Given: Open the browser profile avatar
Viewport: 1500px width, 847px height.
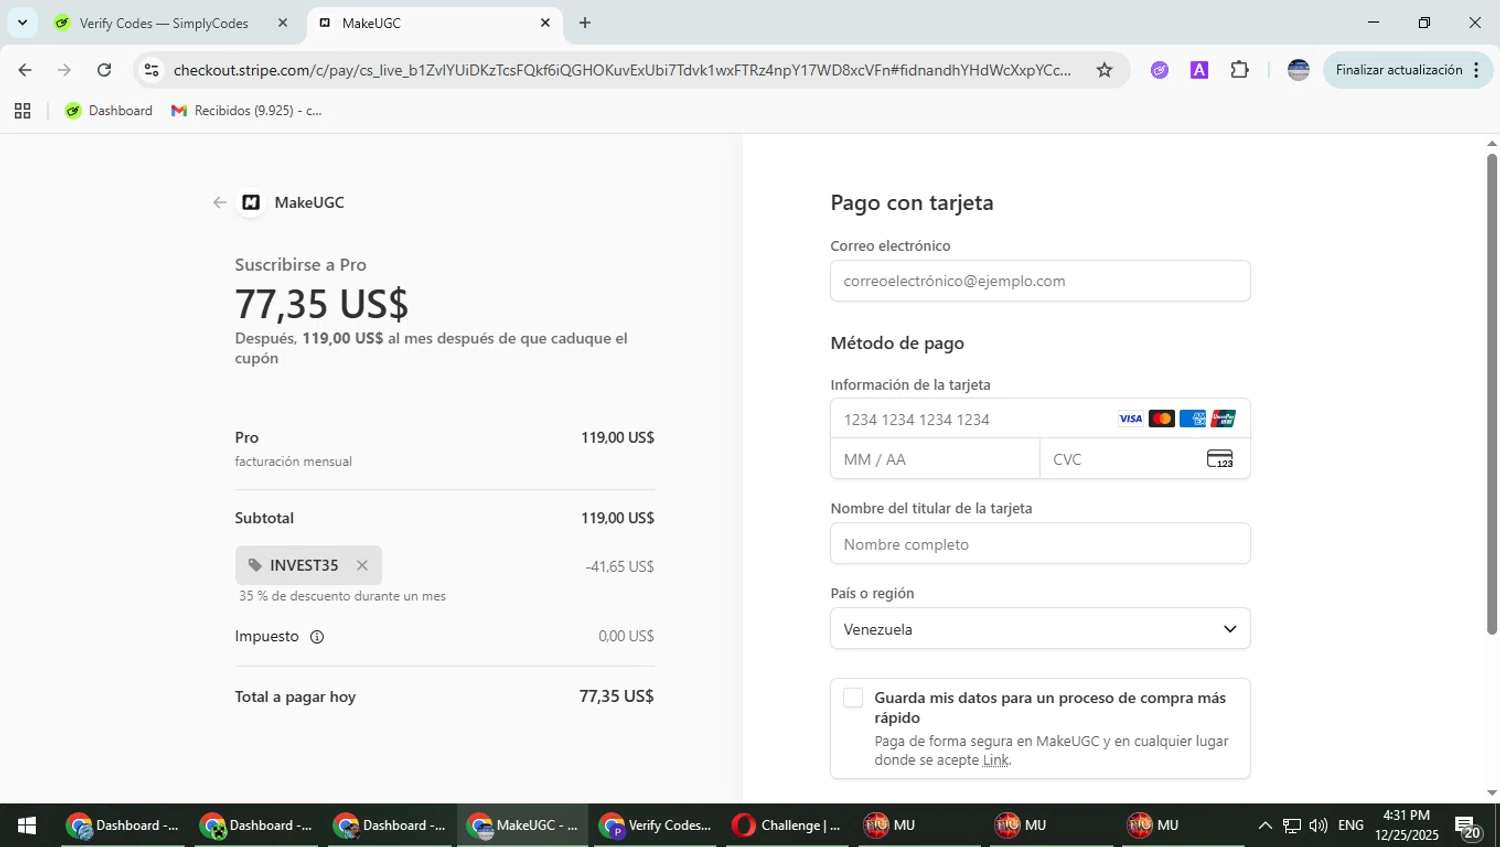Looking at the screenshot, I should pyautogui.click(x=1298, y=70).
